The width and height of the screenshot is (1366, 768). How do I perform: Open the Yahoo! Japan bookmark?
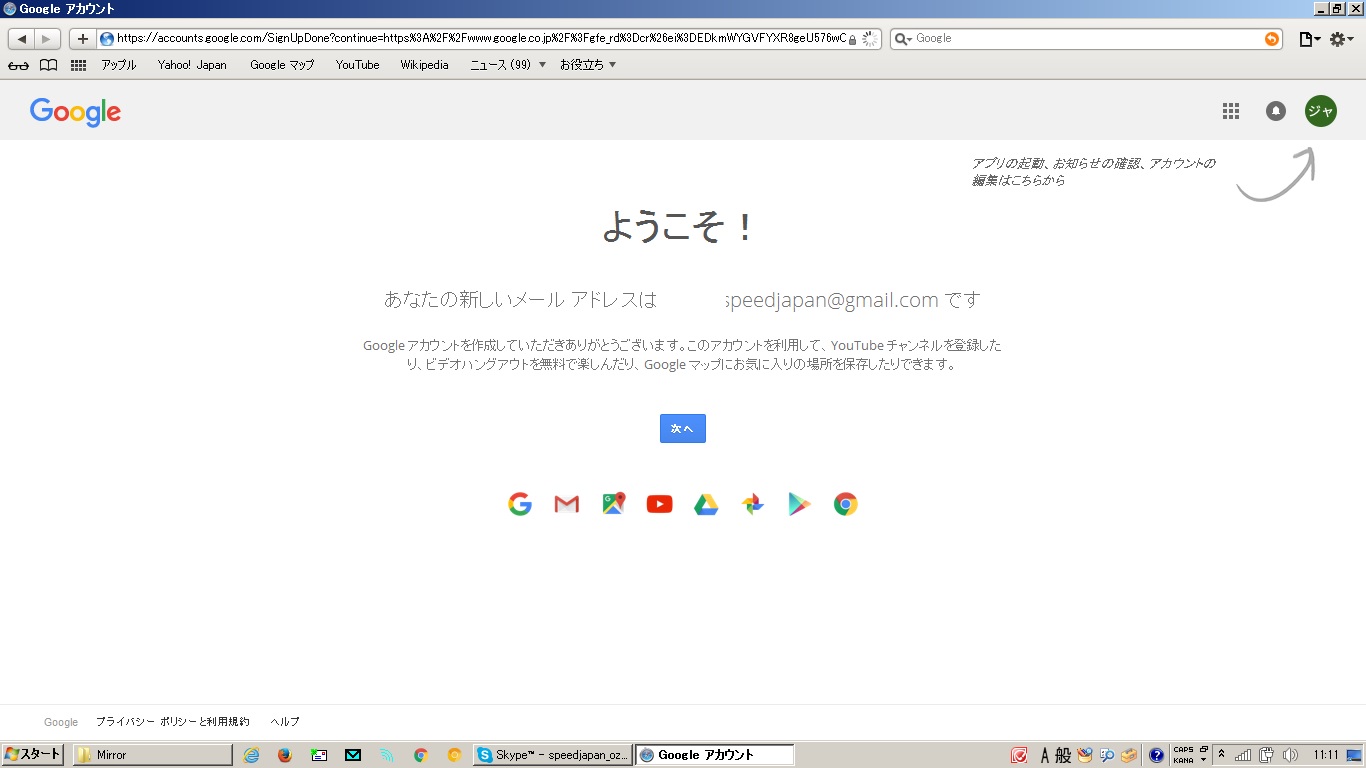[x=192, y=65]
